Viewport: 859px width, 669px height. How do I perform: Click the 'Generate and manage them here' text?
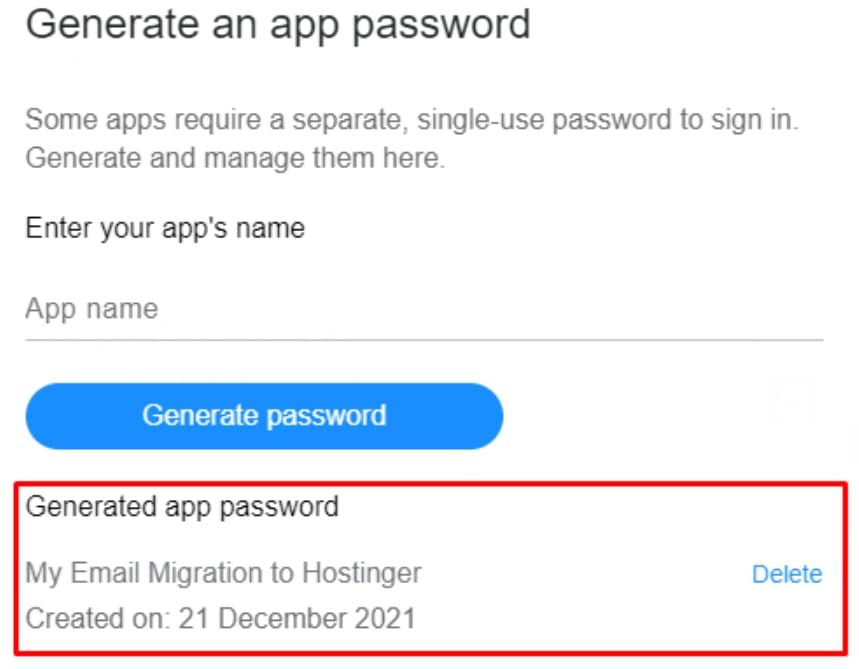point(234,158)
